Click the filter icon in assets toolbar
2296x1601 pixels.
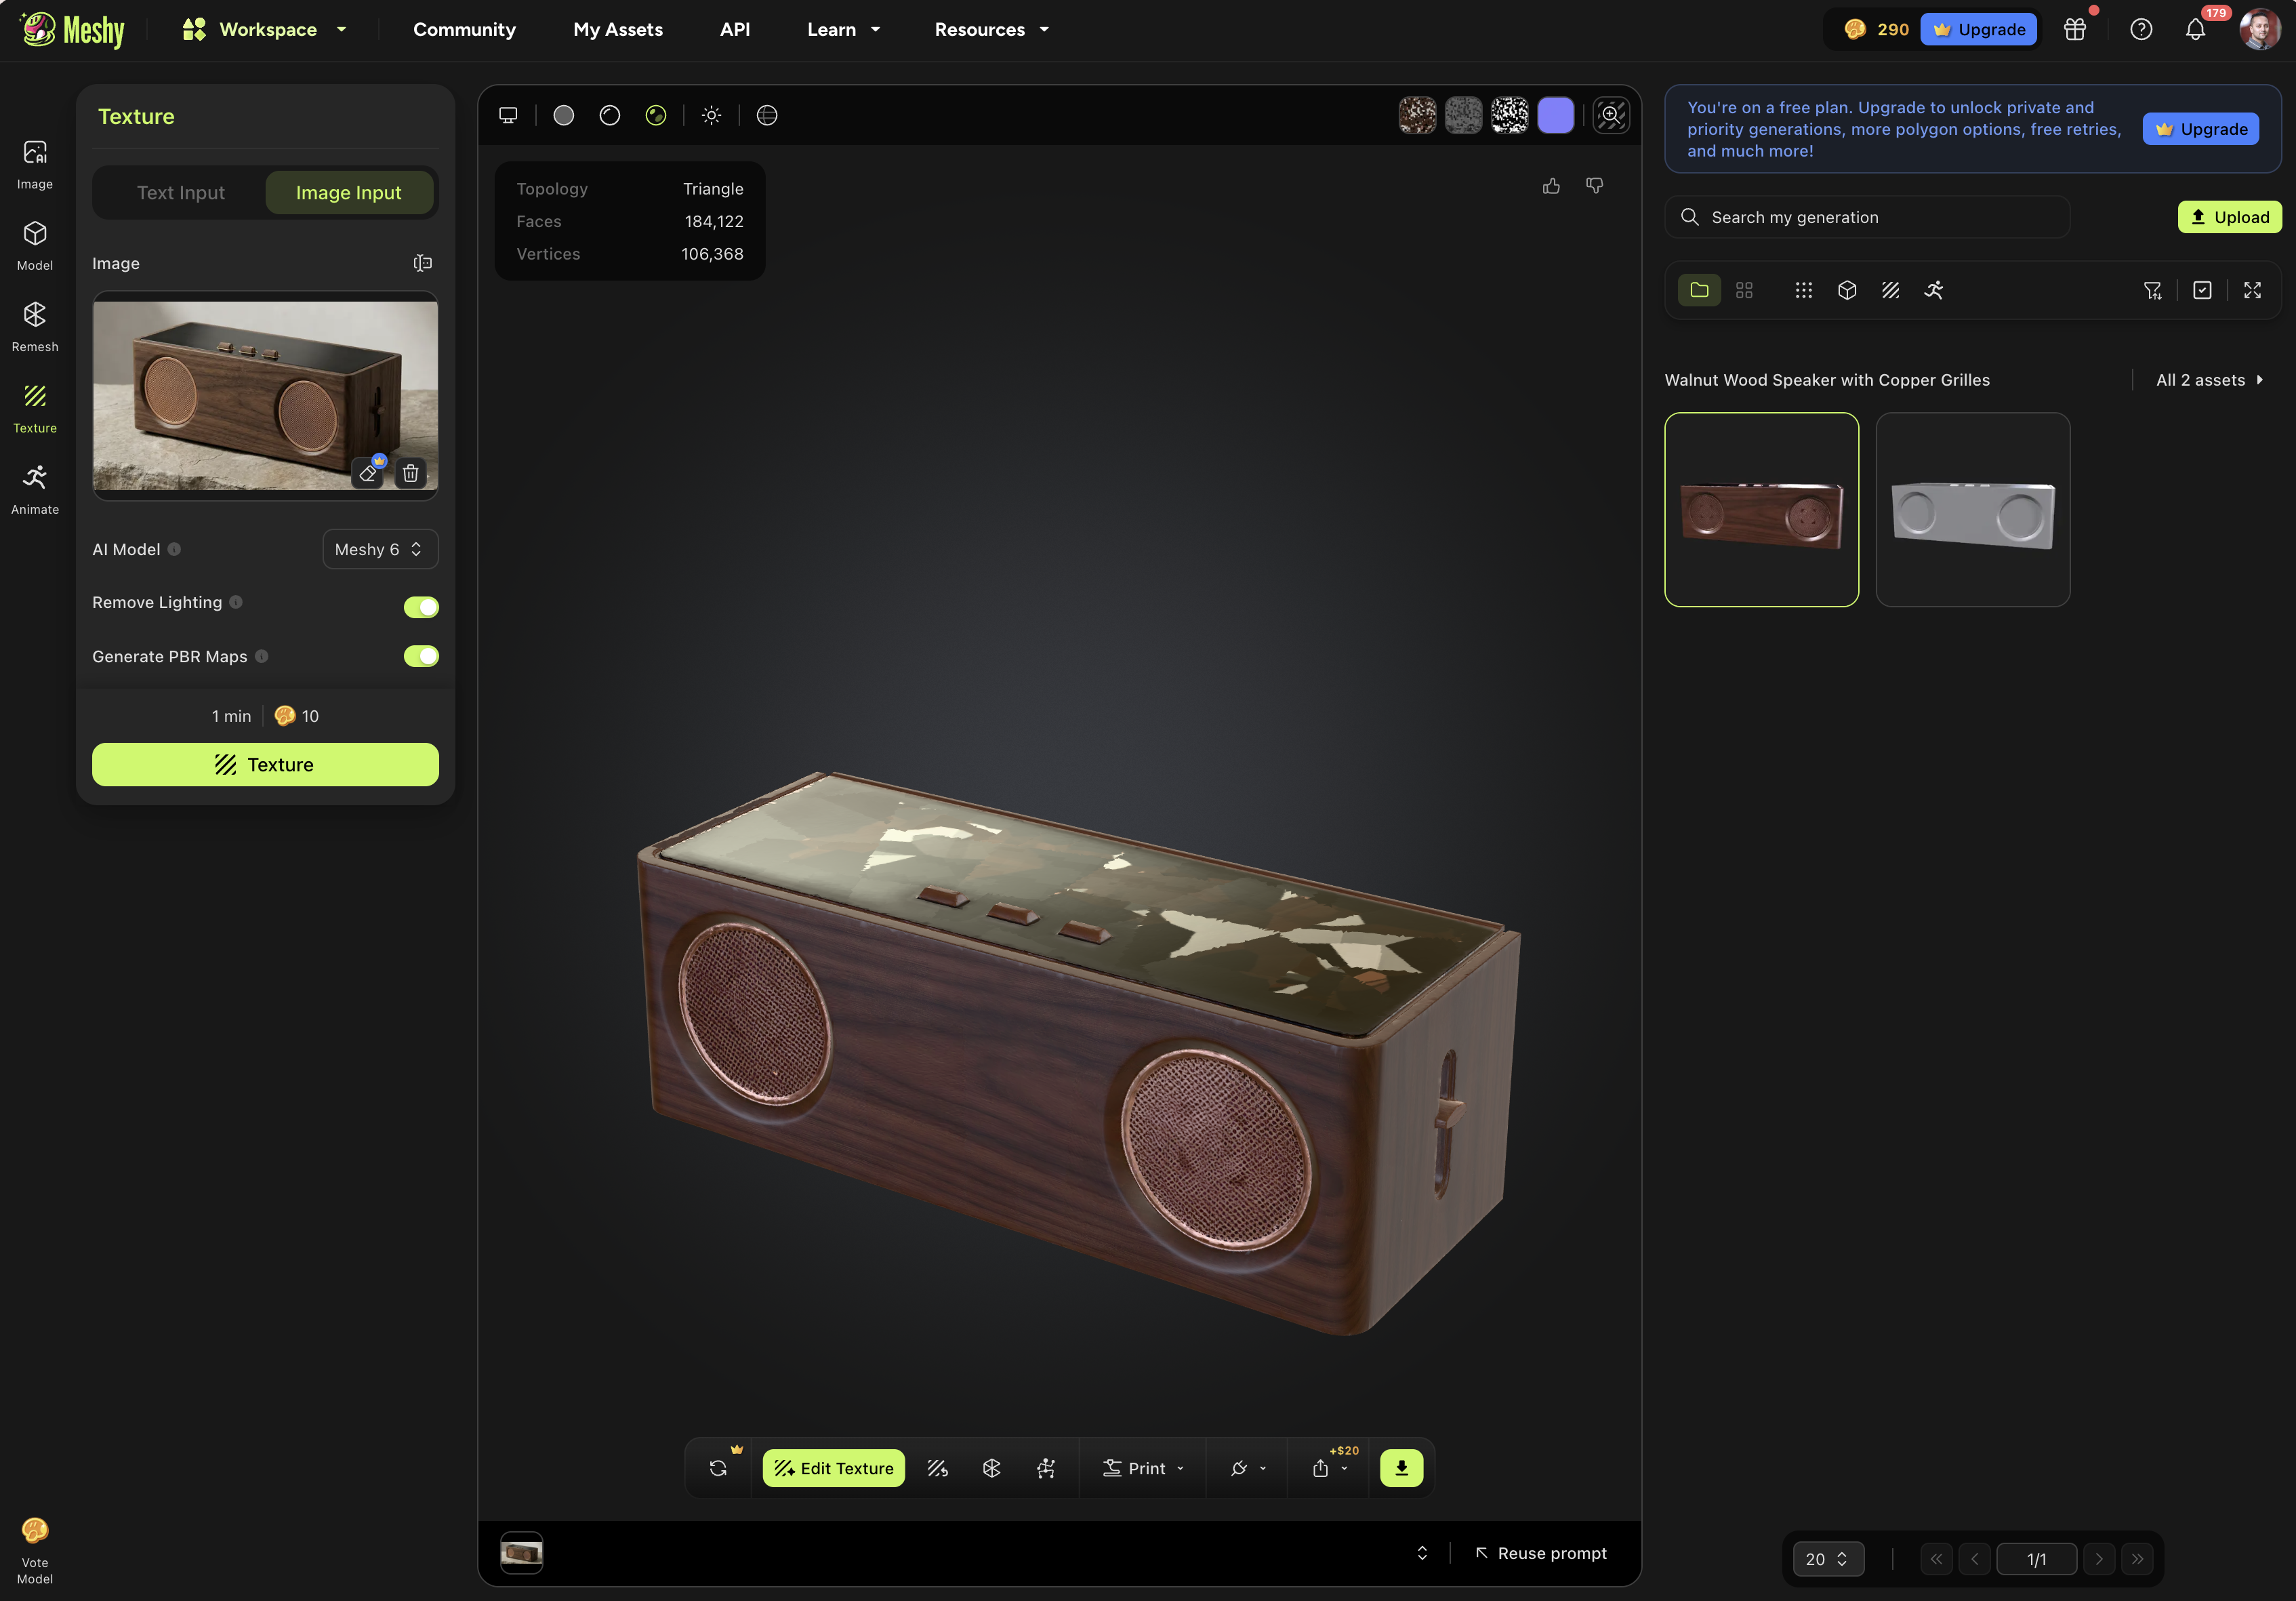pos(2153,290)
